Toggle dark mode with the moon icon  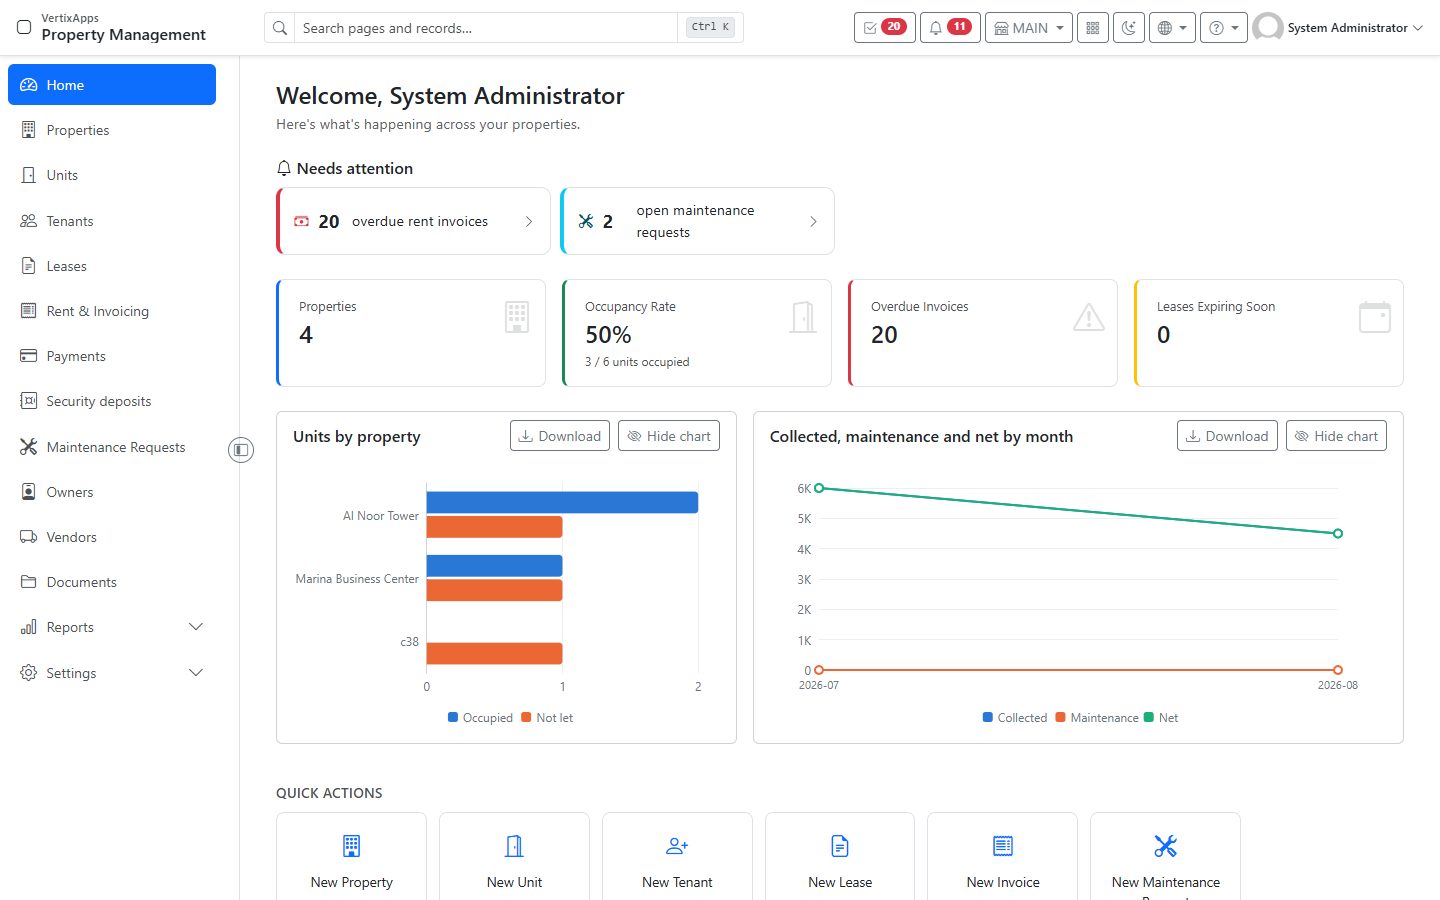pyautogui.click(x=1129, y=28)
